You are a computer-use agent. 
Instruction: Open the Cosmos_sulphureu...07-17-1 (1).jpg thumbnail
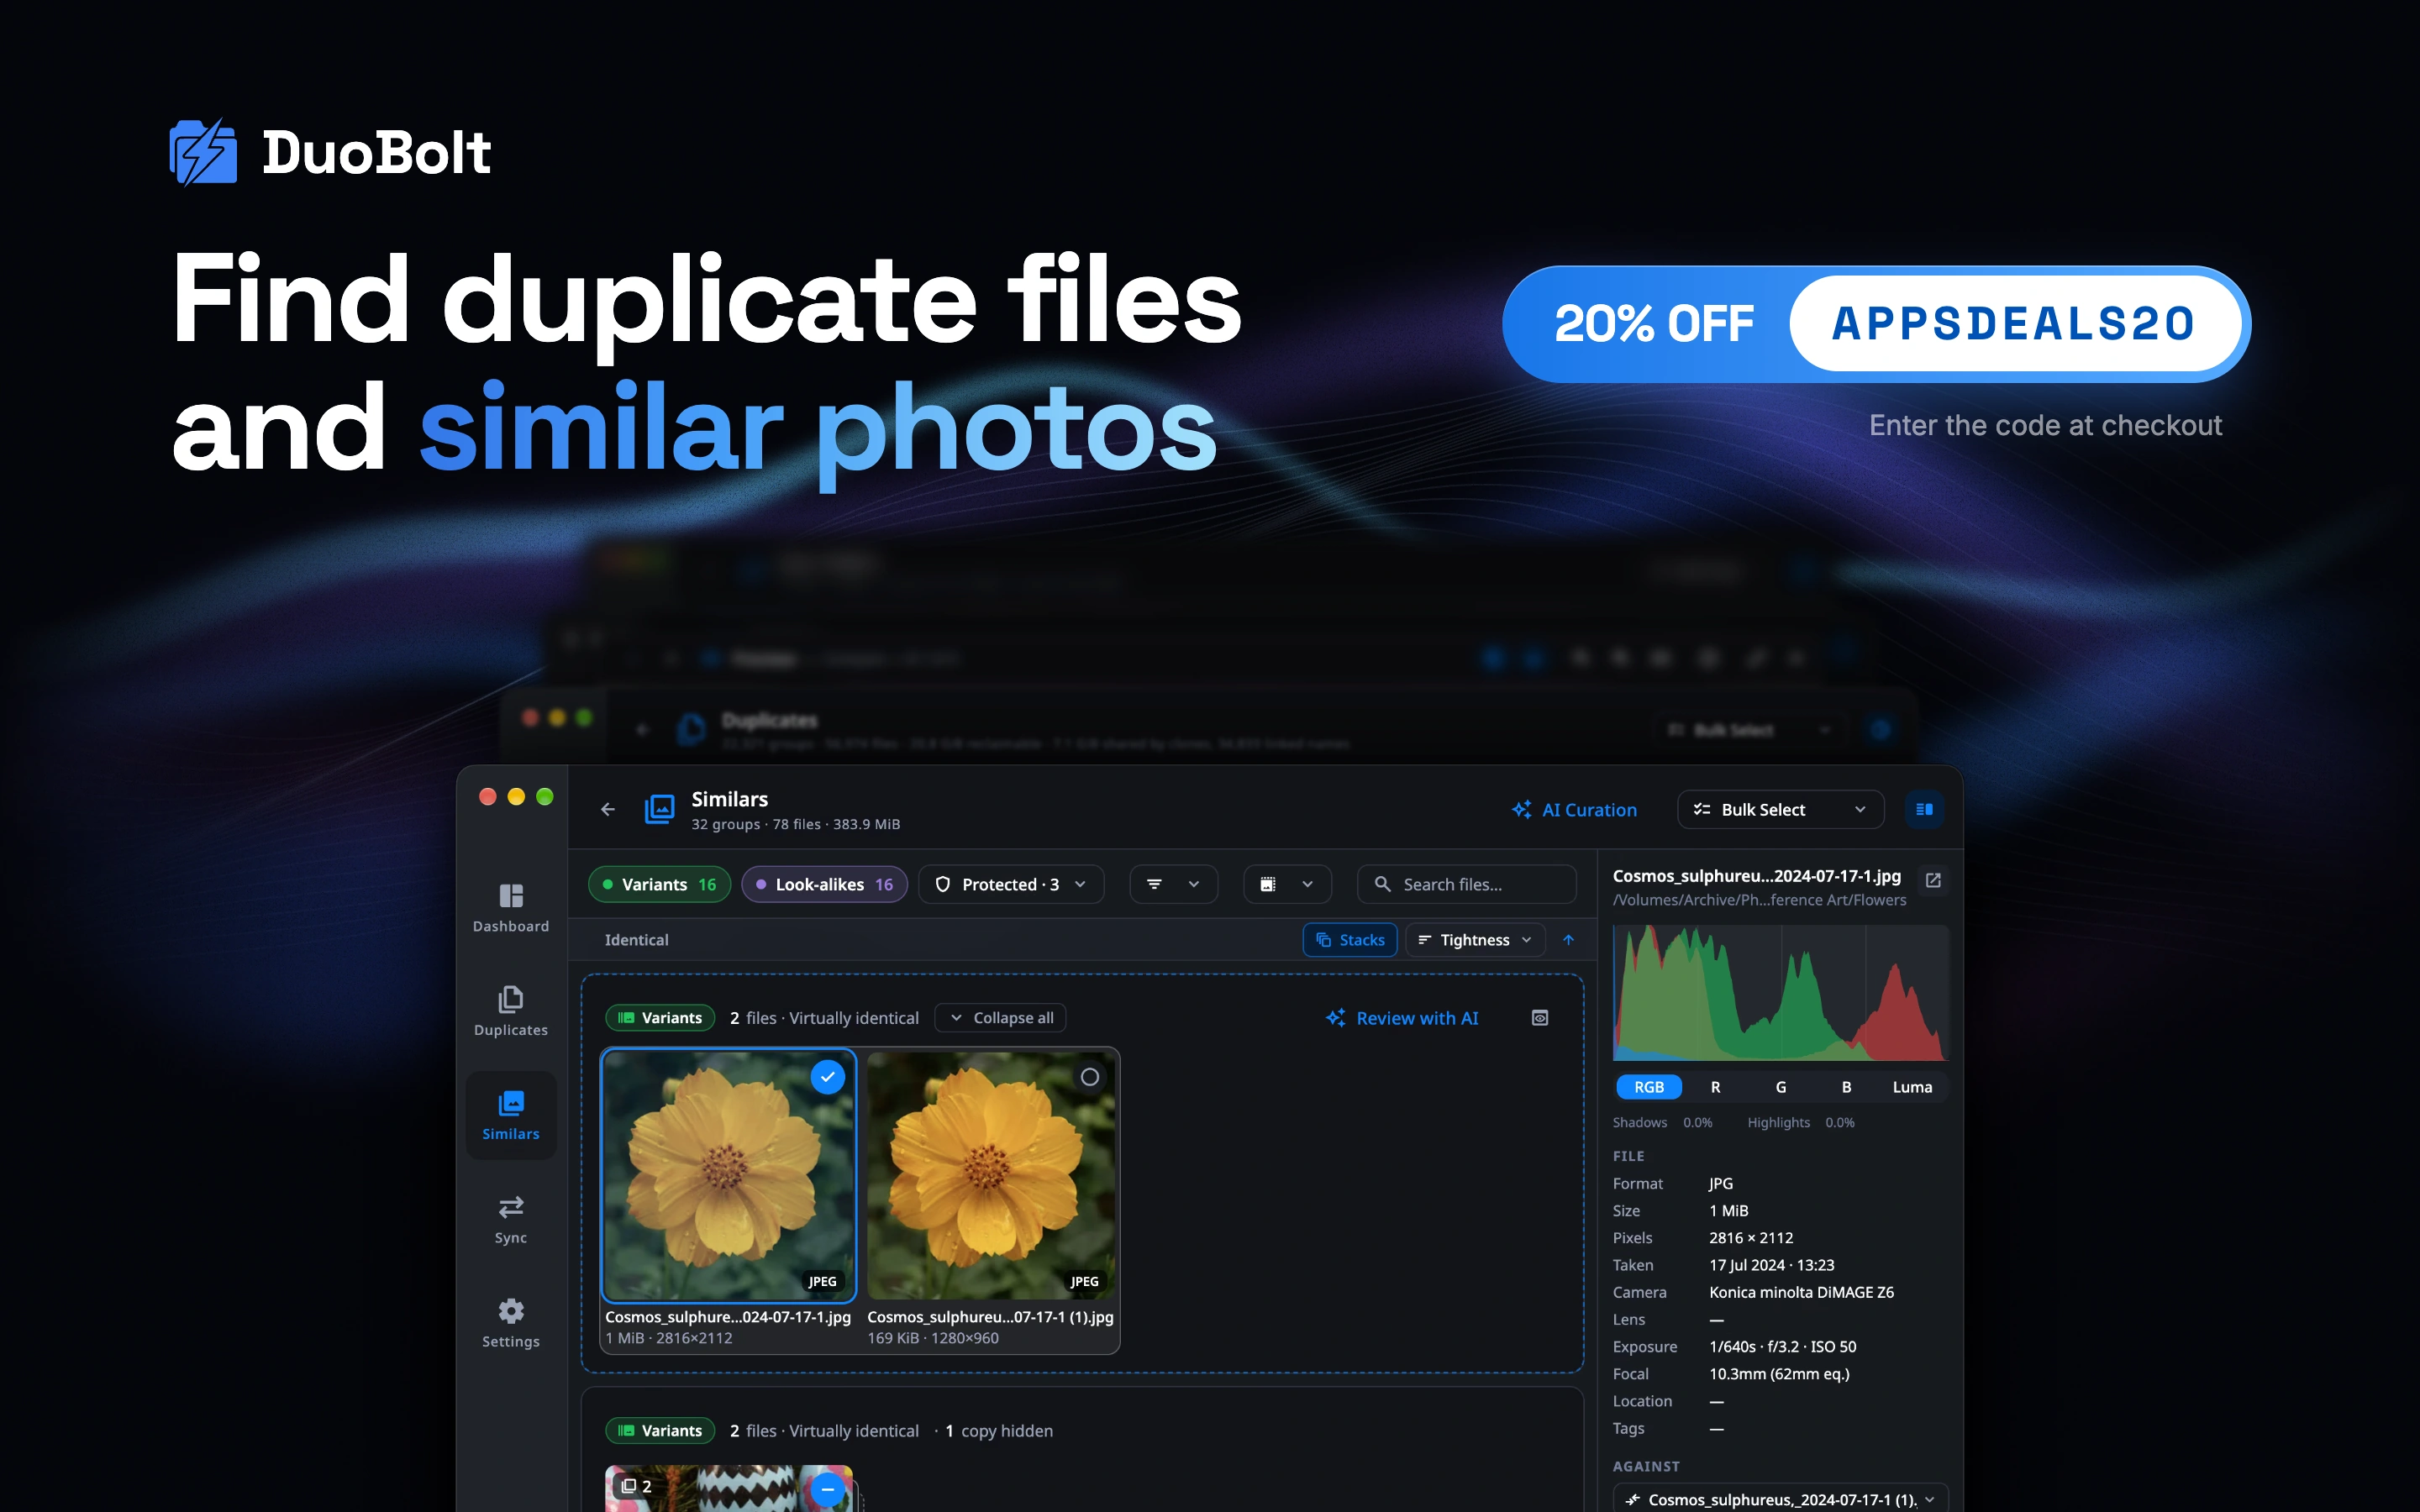click(991, 1175)
